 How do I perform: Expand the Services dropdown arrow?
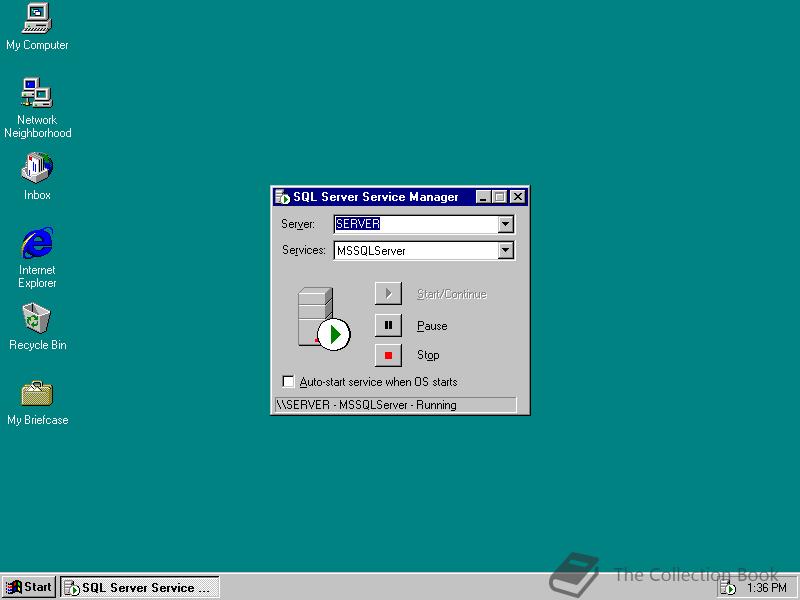tap(506, 251)
